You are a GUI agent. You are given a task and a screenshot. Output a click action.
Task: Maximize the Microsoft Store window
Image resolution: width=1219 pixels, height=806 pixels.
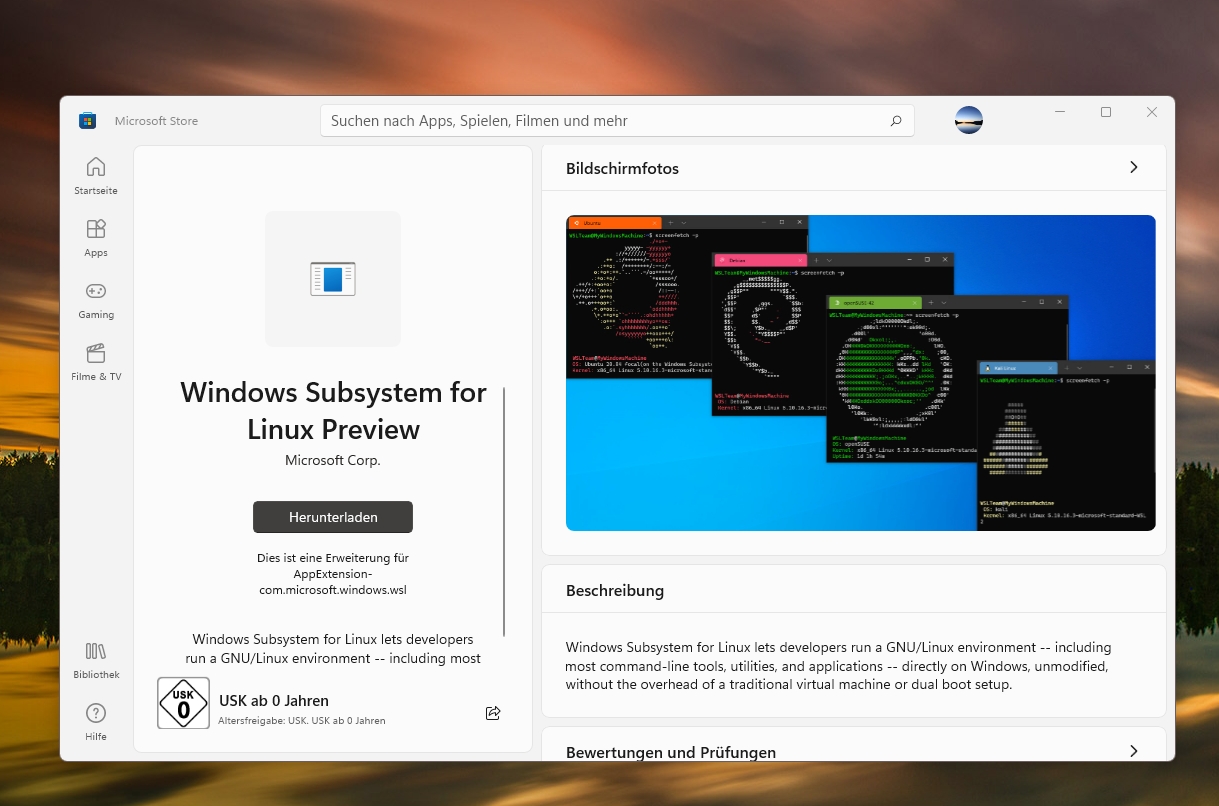[1106, 112]
